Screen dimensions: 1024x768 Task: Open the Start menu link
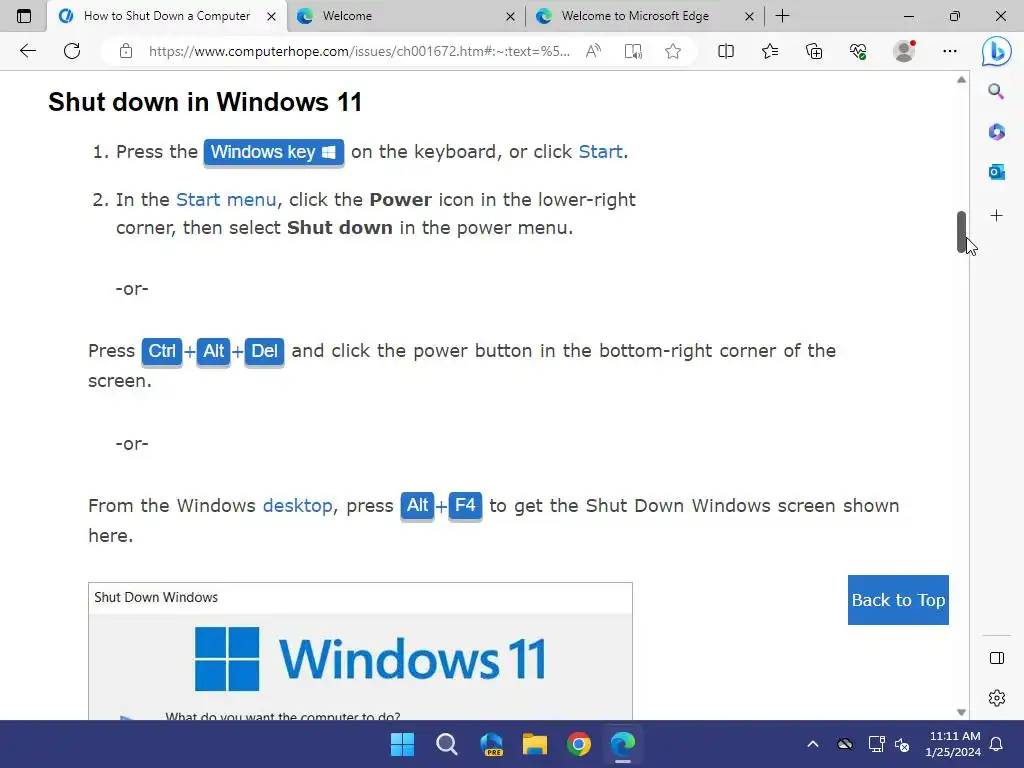(226, 199)
